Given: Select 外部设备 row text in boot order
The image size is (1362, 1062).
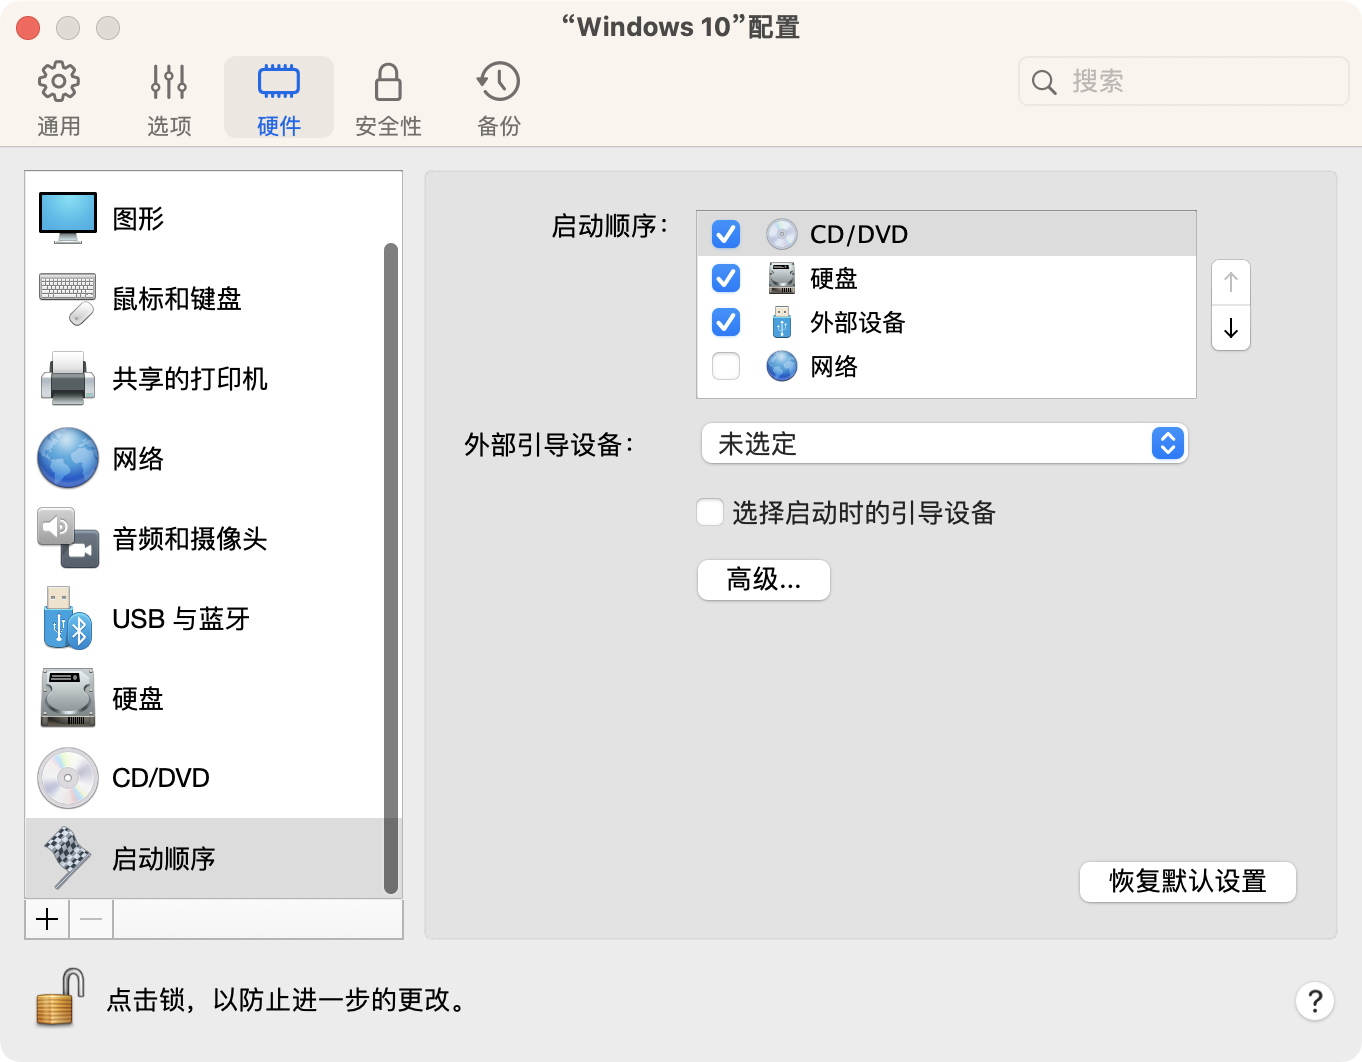Looking at the screenshot, I should click(858, 322).
